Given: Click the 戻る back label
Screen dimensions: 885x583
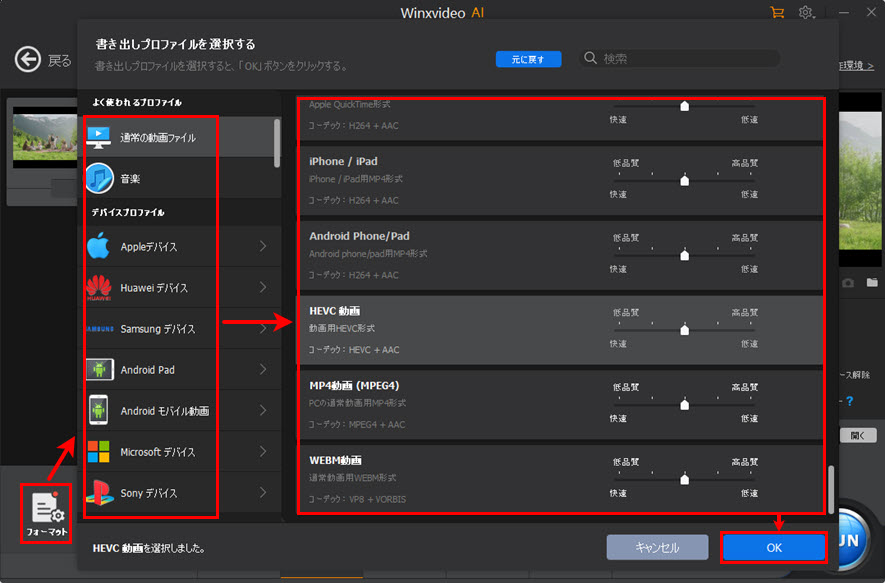Looking at the screenshot, I should pyautogui.click(x=59, y=60).
